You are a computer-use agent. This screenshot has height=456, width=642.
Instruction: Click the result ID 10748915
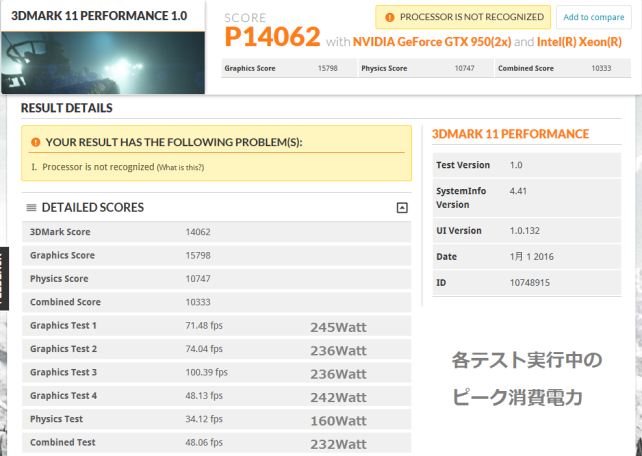click(x=530, y=283)
